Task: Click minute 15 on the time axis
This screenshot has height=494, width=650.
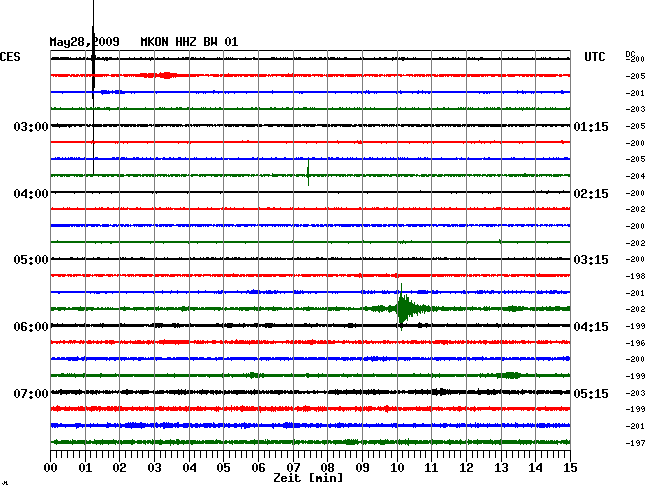Action: click(570, 468)
